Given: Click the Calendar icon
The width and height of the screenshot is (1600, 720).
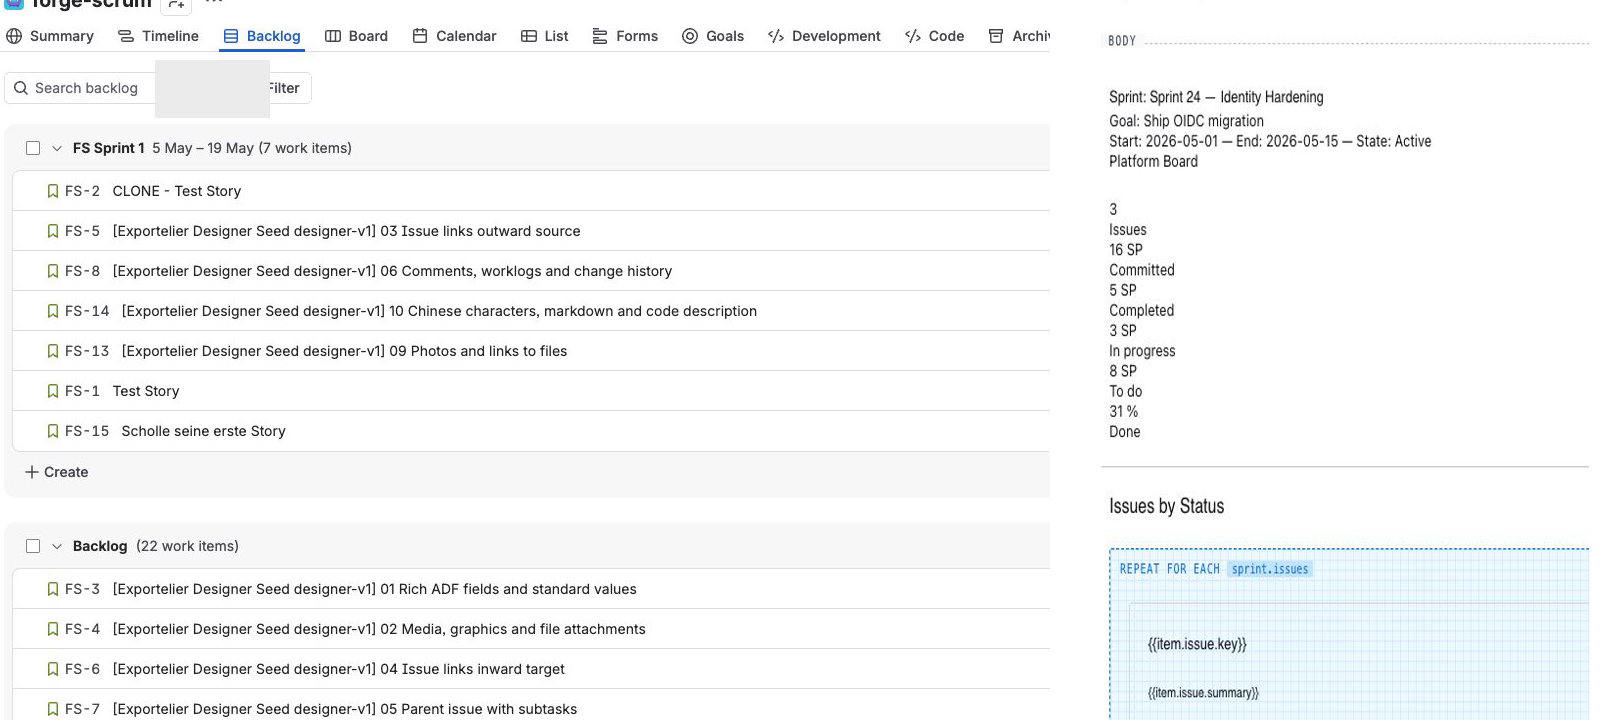Looking at the screenshot, I should click(x=420, y=36).
